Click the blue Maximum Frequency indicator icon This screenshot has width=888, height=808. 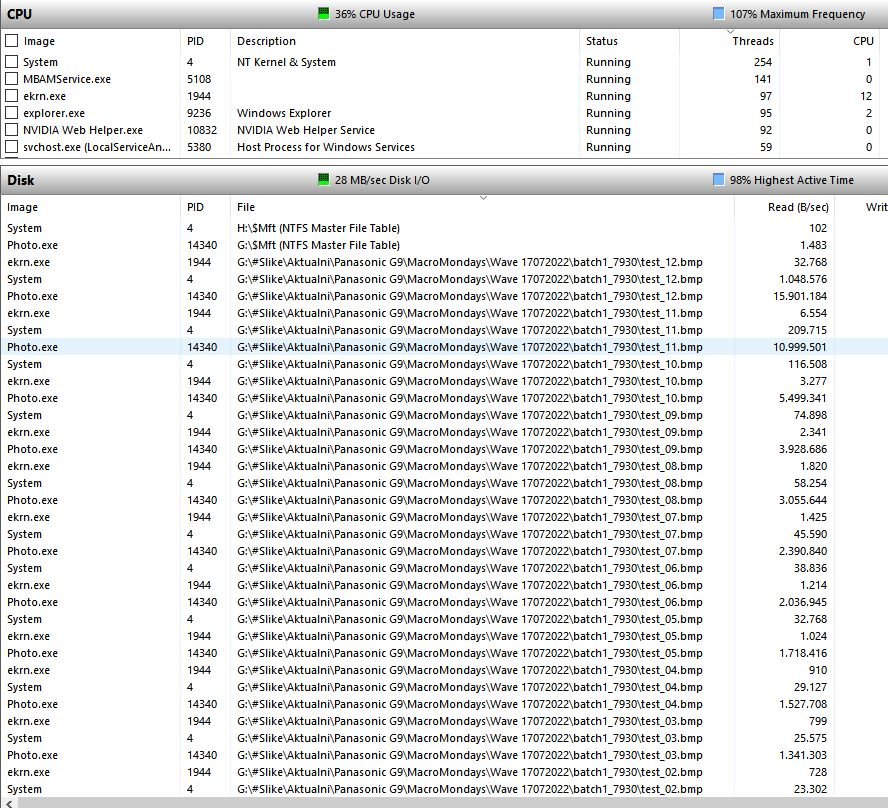click(x=719, y=14)
